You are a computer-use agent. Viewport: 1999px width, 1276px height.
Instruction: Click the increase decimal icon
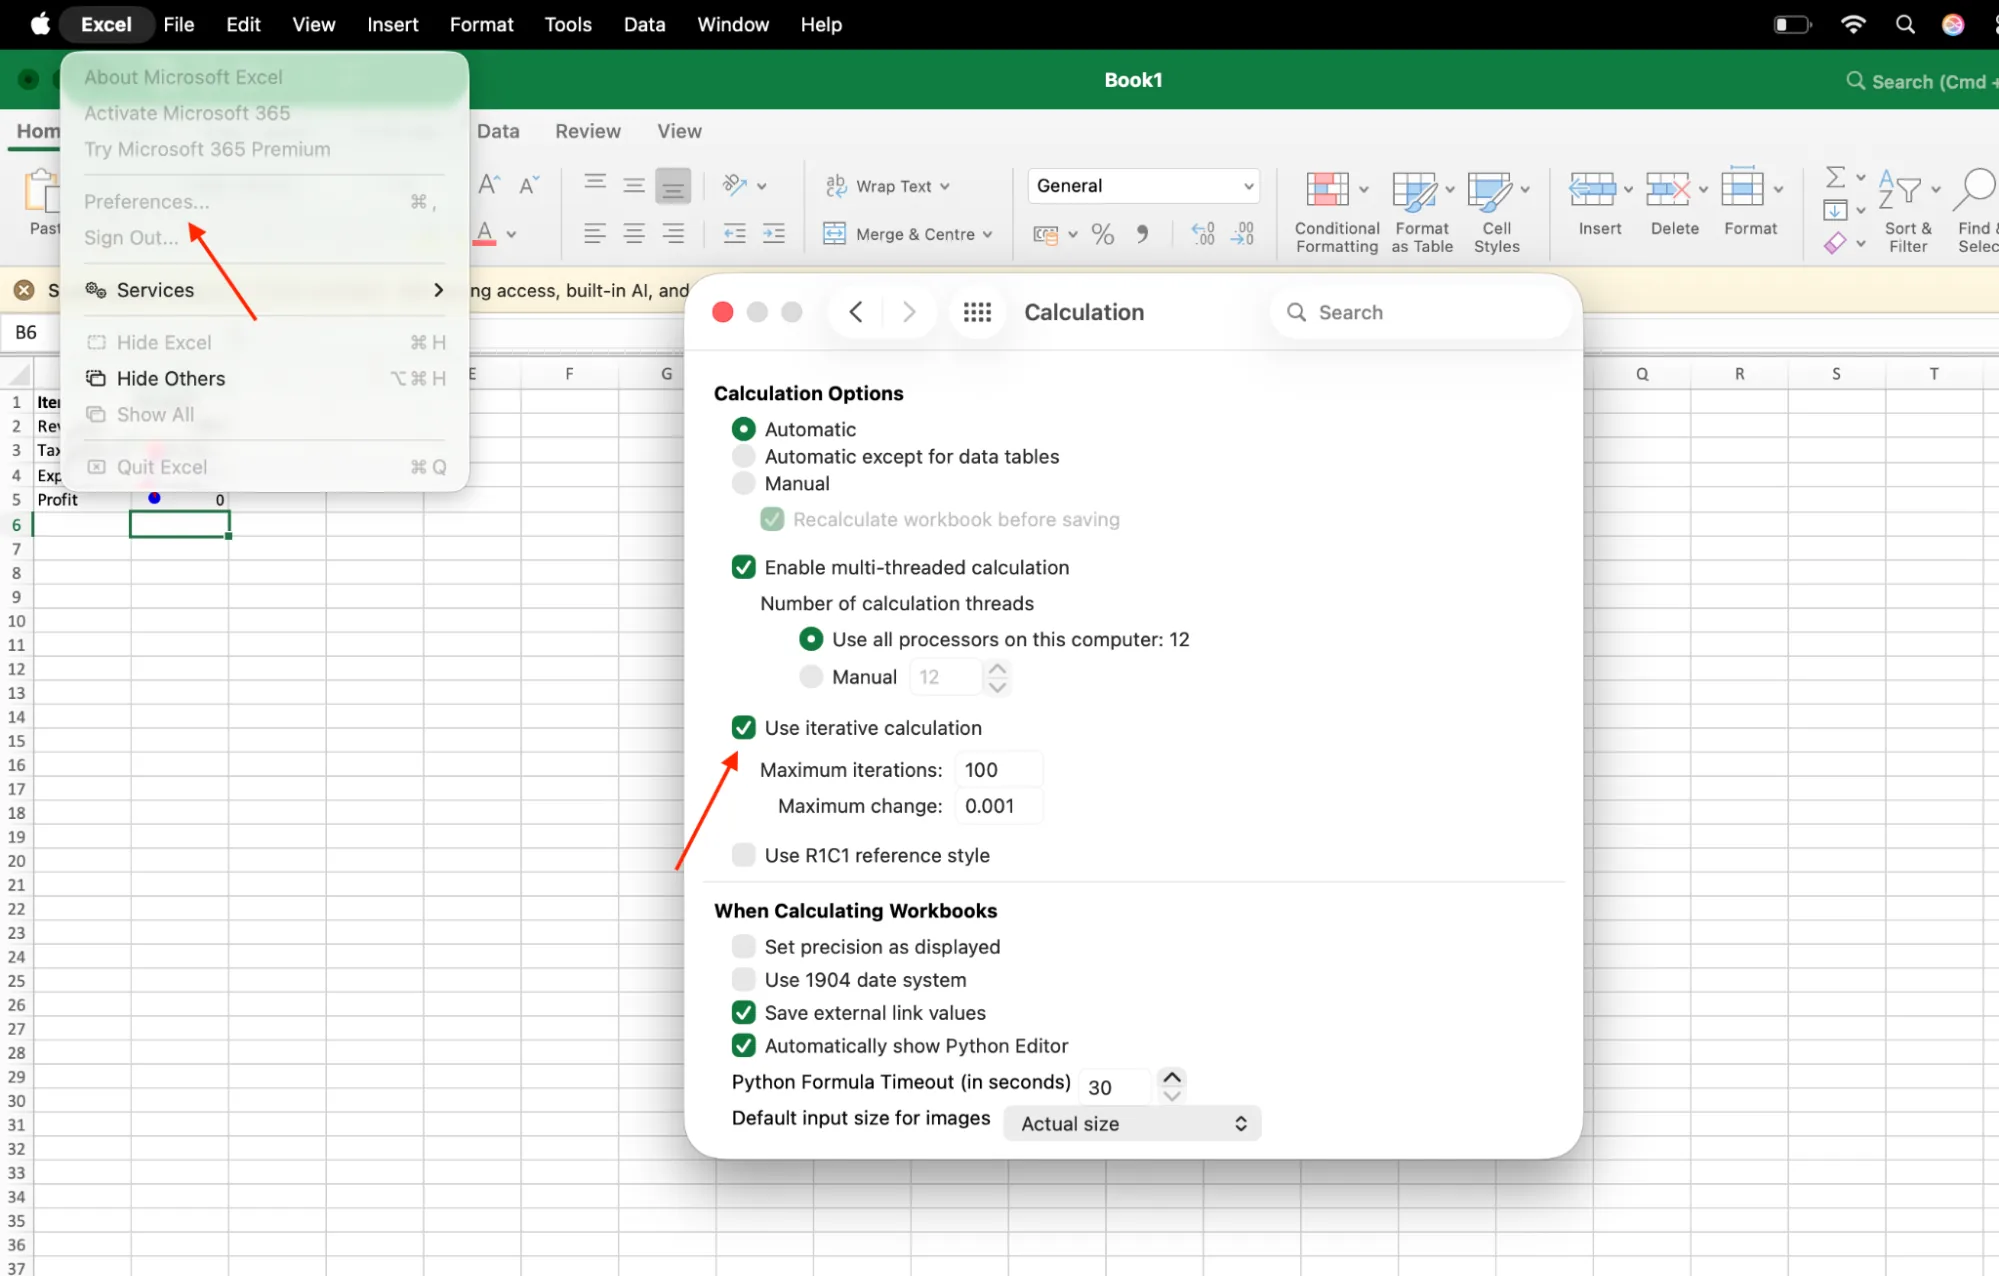[1203, 234]
